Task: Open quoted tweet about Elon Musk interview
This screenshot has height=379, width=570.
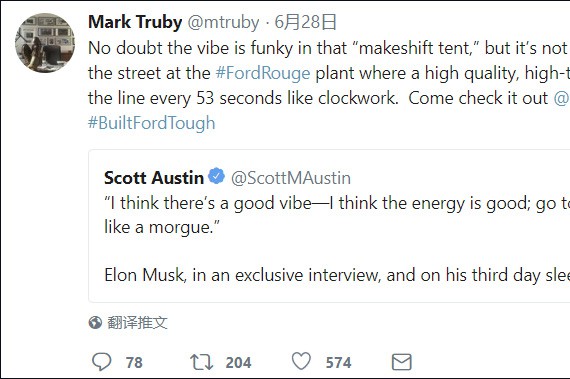Action: coord(329,226)
